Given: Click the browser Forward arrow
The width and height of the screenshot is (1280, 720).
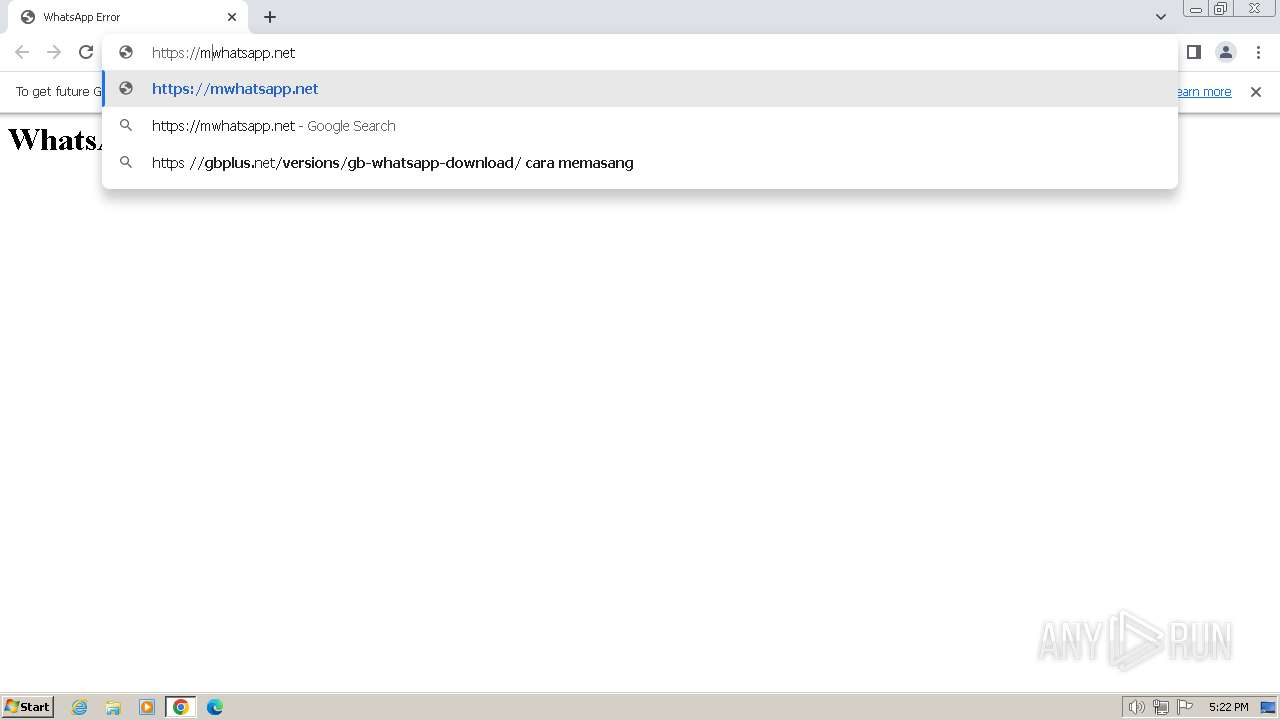Looking at the screenshot, I should point(54,52).
